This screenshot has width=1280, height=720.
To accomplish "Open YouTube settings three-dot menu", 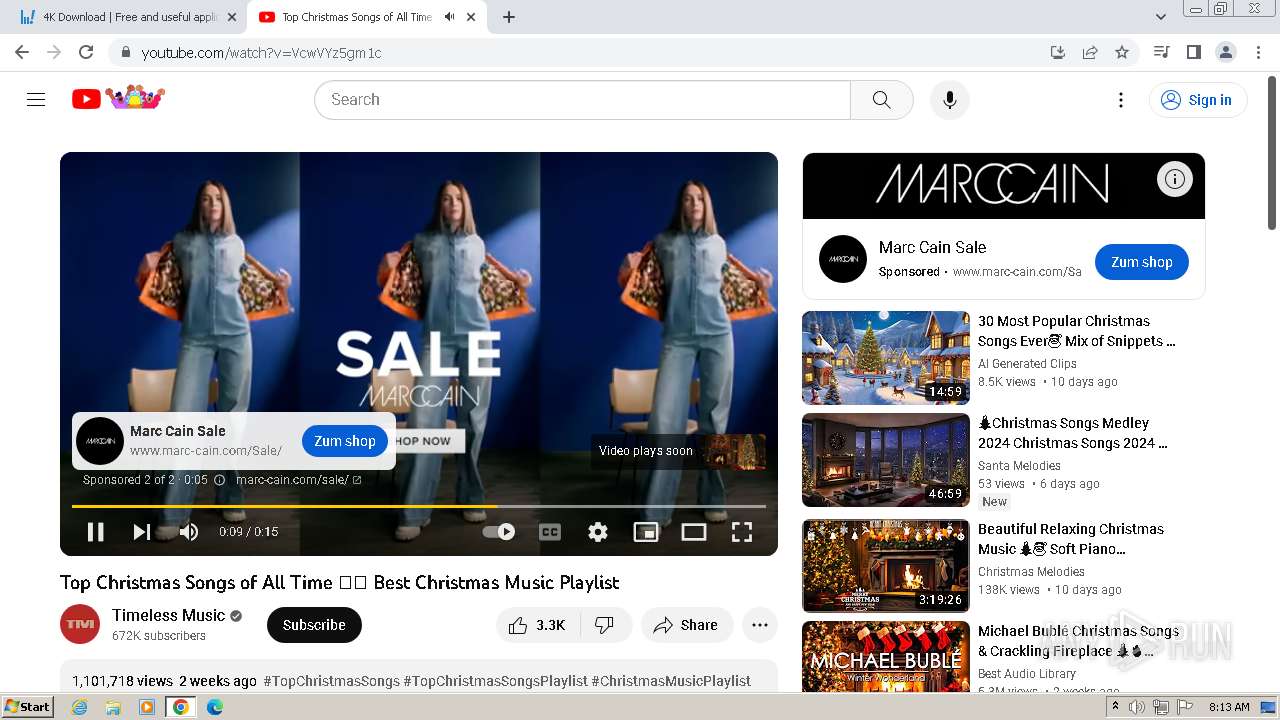I will 1121,99.
